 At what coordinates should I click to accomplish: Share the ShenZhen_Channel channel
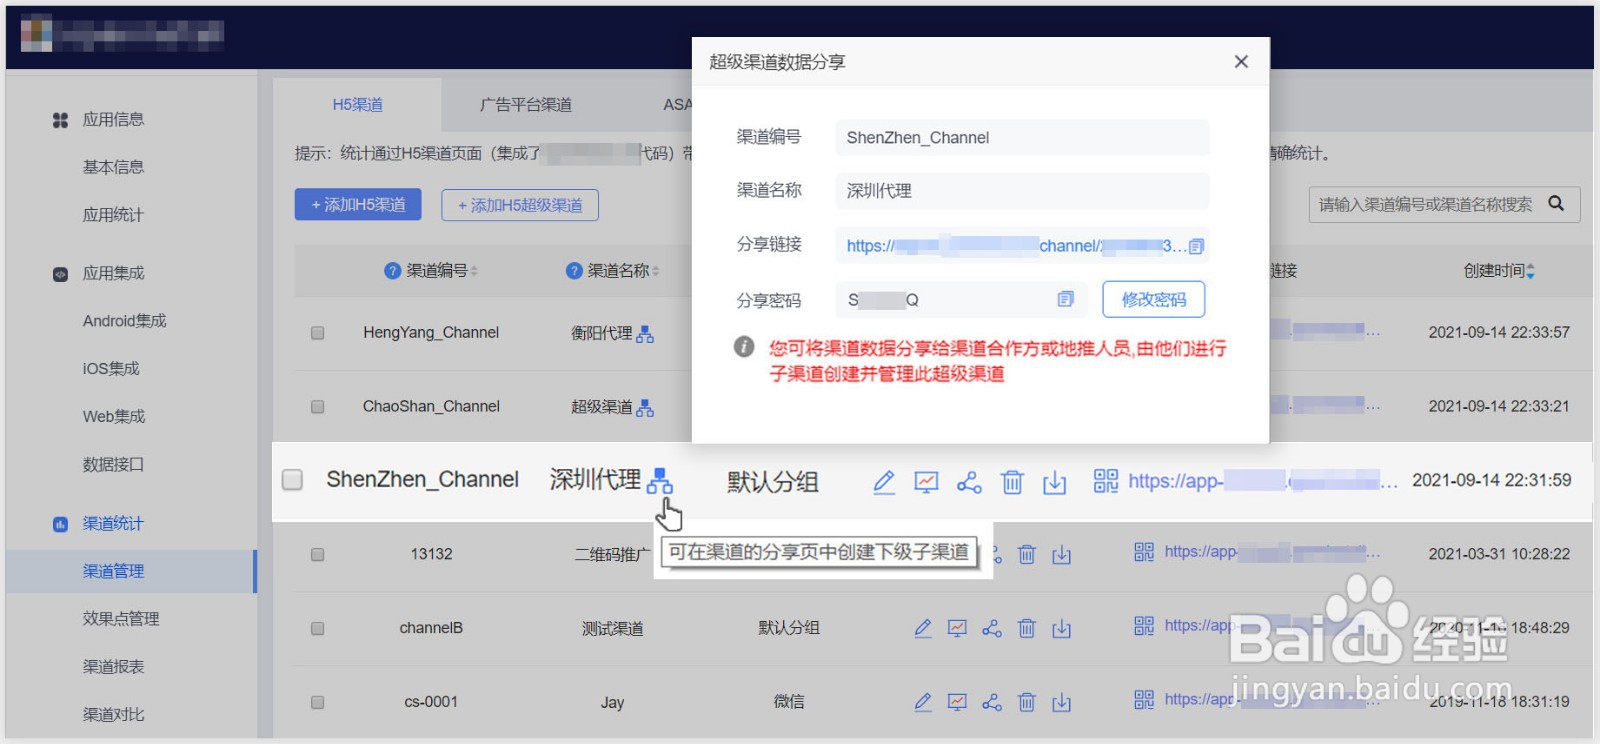pos(969,483)
